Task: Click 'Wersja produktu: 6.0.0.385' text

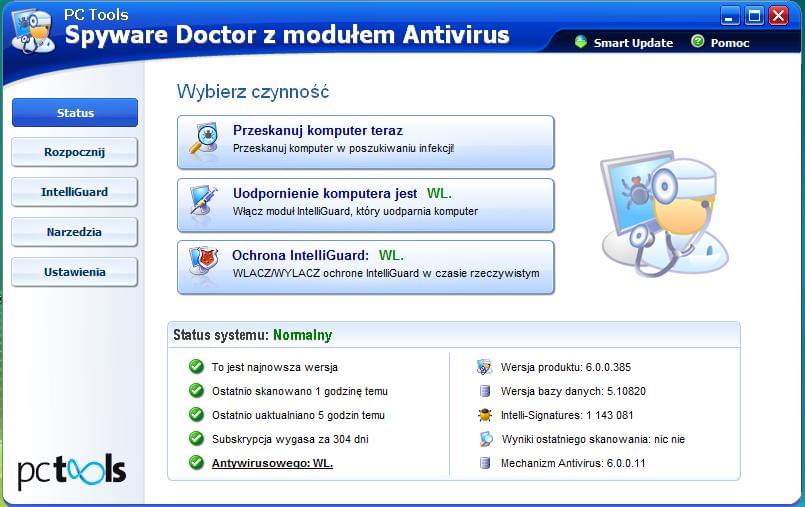Action: pyautogui.click(x=566, y=367)
